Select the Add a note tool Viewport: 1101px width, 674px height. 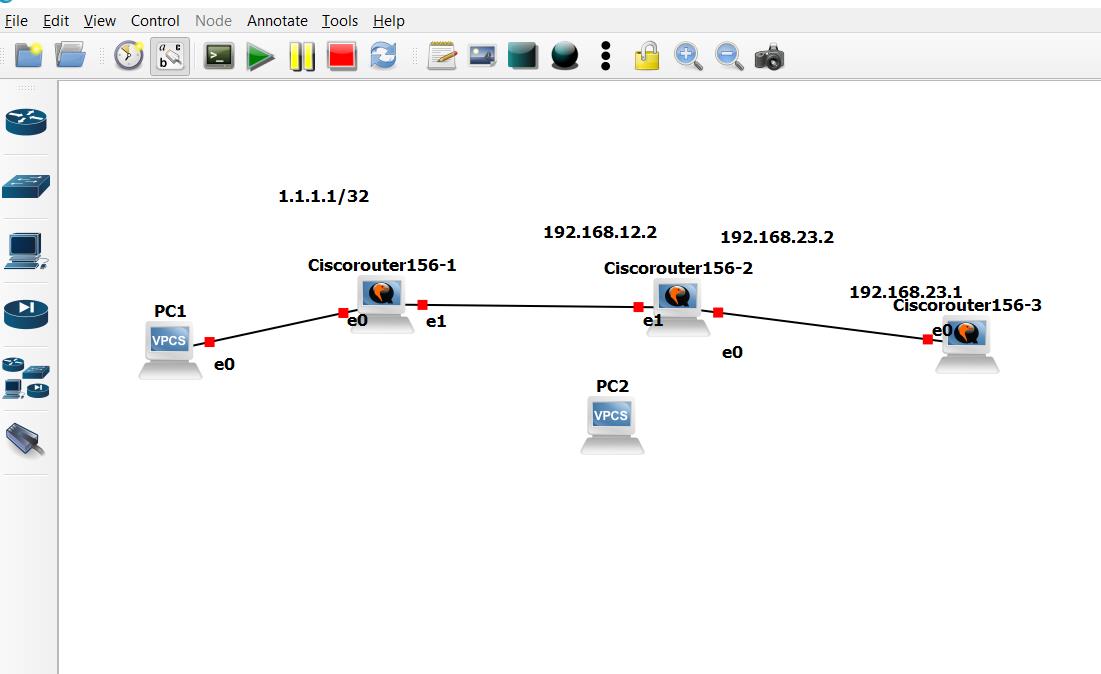click(441, 56)
